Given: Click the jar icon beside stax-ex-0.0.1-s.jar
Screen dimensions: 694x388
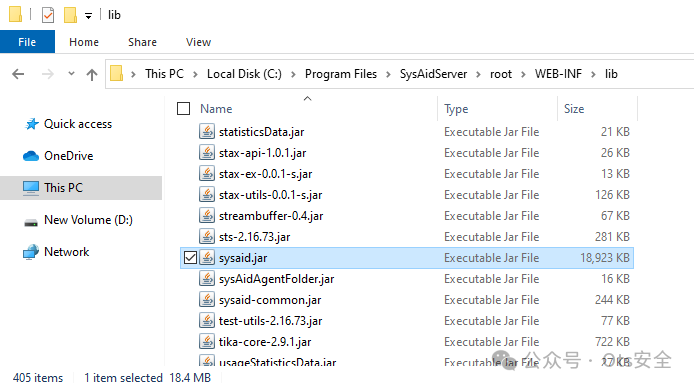Looking at the screenshot, I should coord(207,174).
